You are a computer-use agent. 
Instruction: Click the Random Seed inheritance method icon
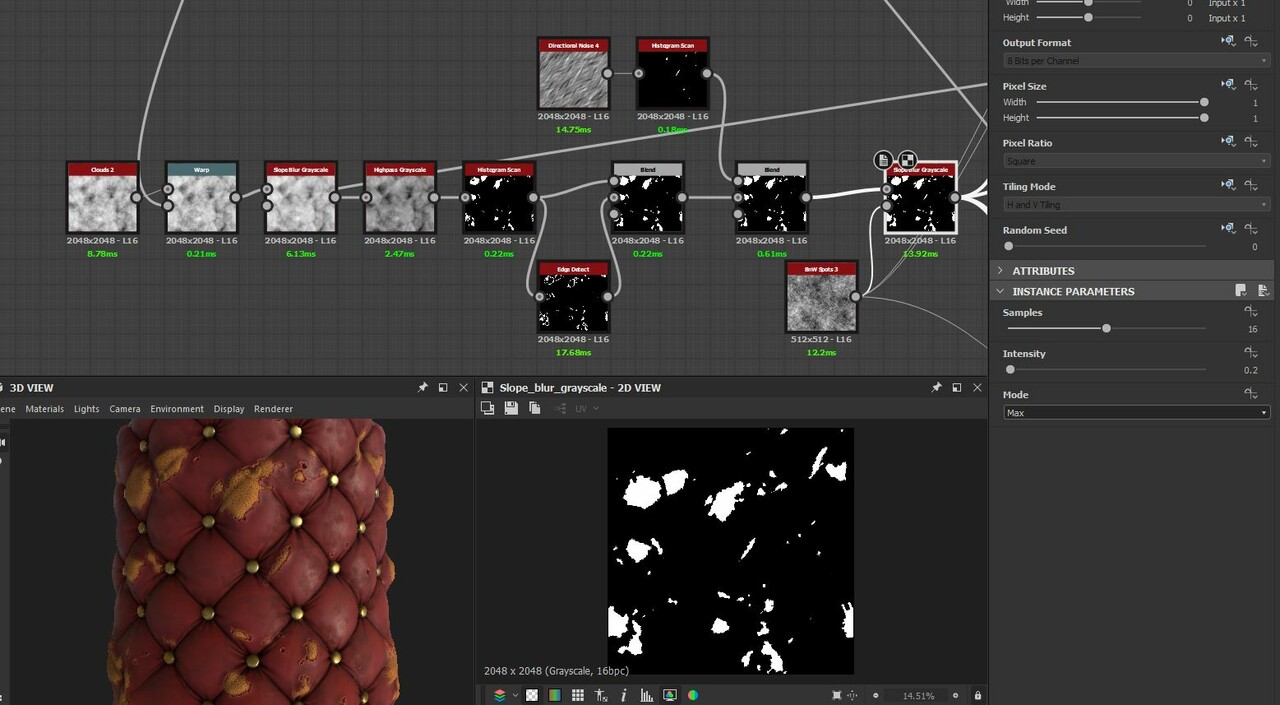1228,230
